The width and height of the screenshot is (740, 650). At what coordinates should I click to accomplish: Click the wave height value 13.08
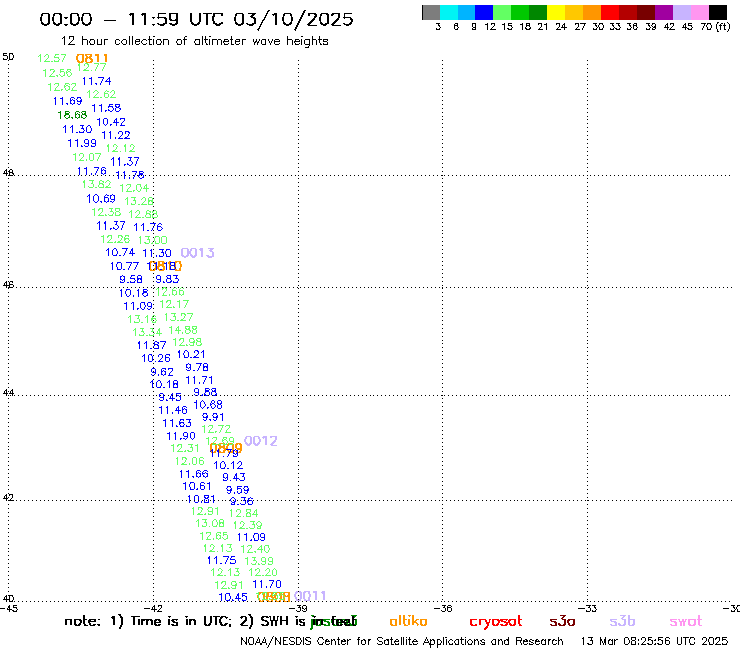point(210,523)
